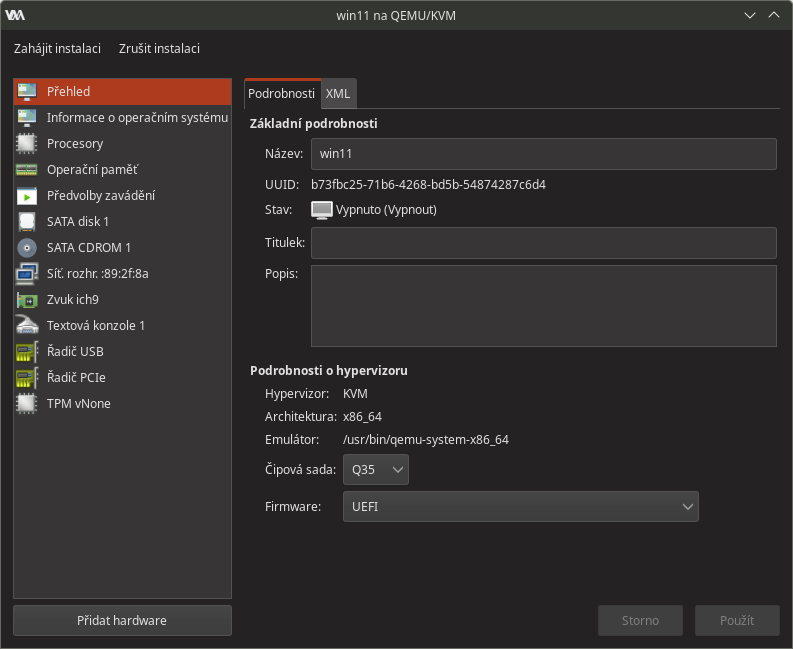Click the x86_64 architecture value

(362, 417)
